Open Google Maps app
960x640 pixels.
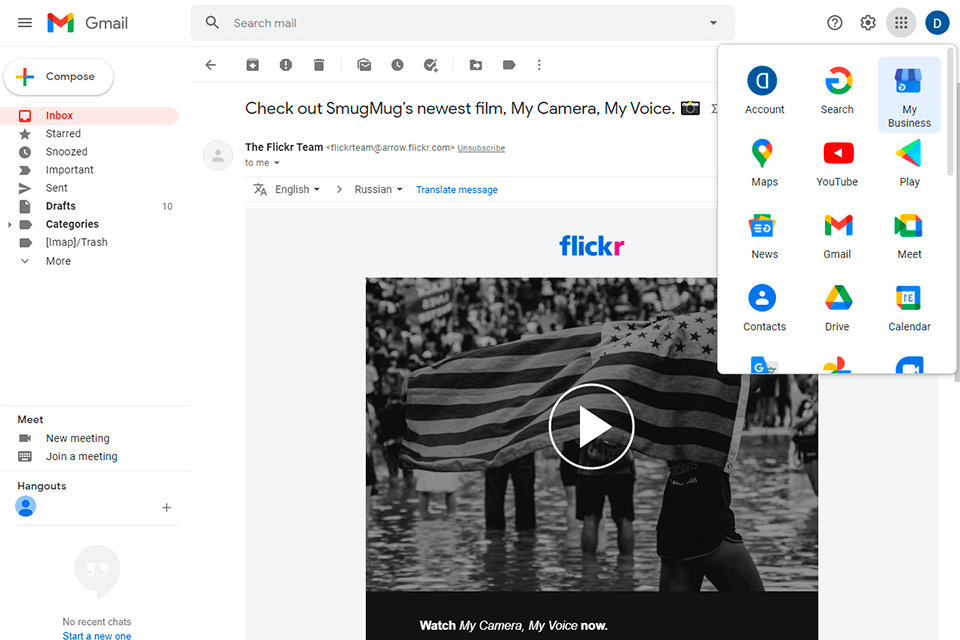(x=764, y=163)
